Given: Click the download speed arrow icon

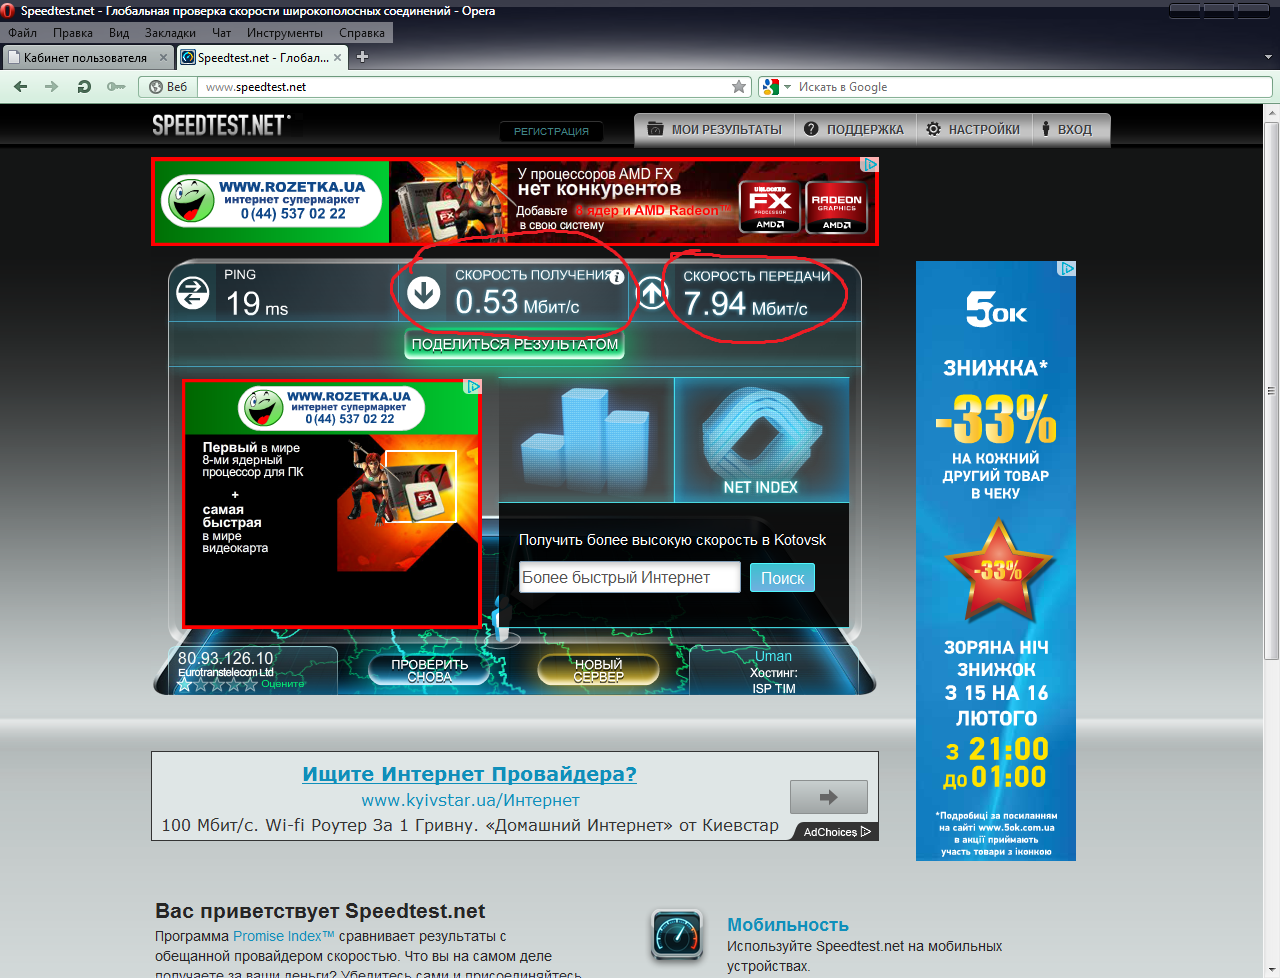Looking at the screenshot, I should [424, 293].
